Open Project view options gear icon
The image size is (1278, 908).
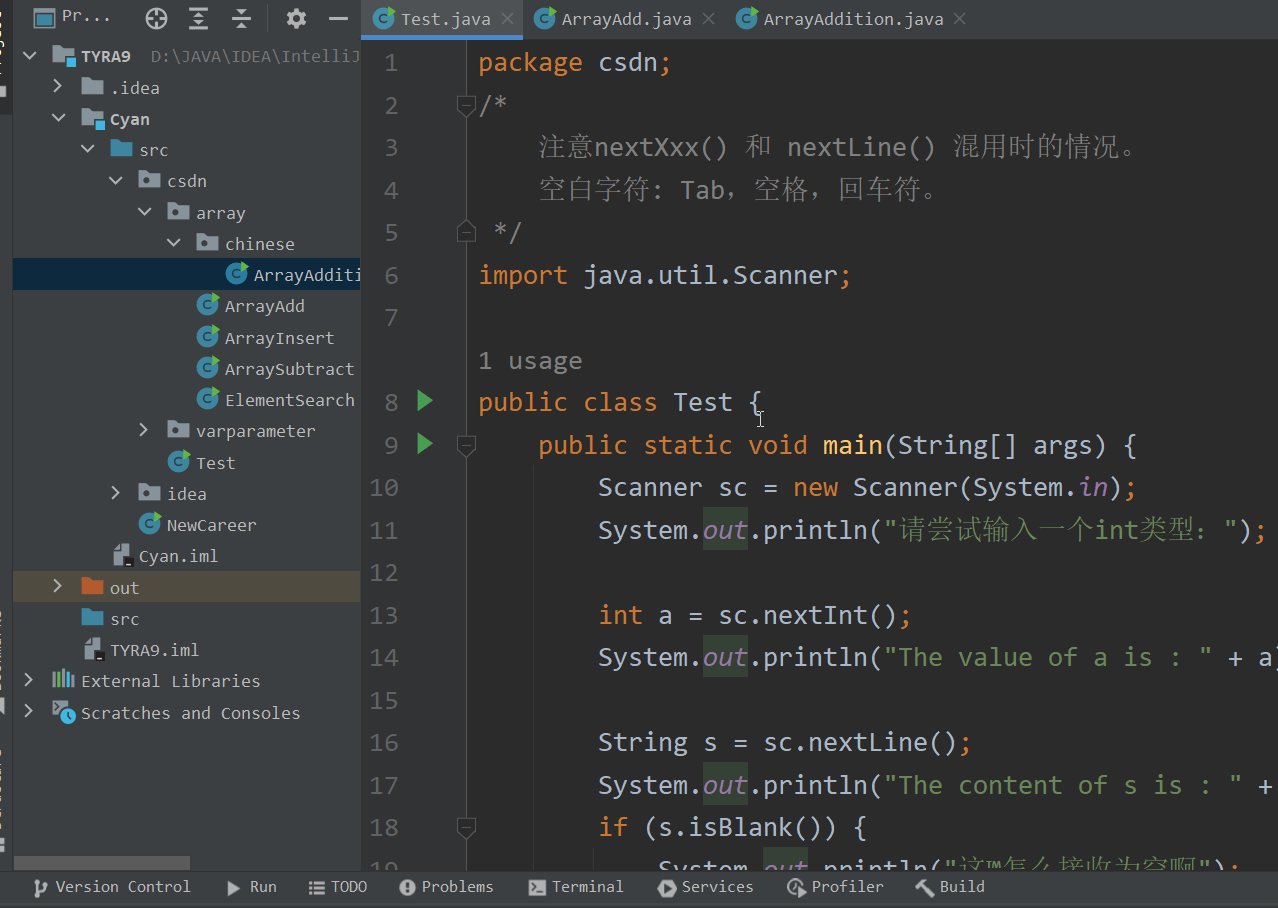coord(296,17)
